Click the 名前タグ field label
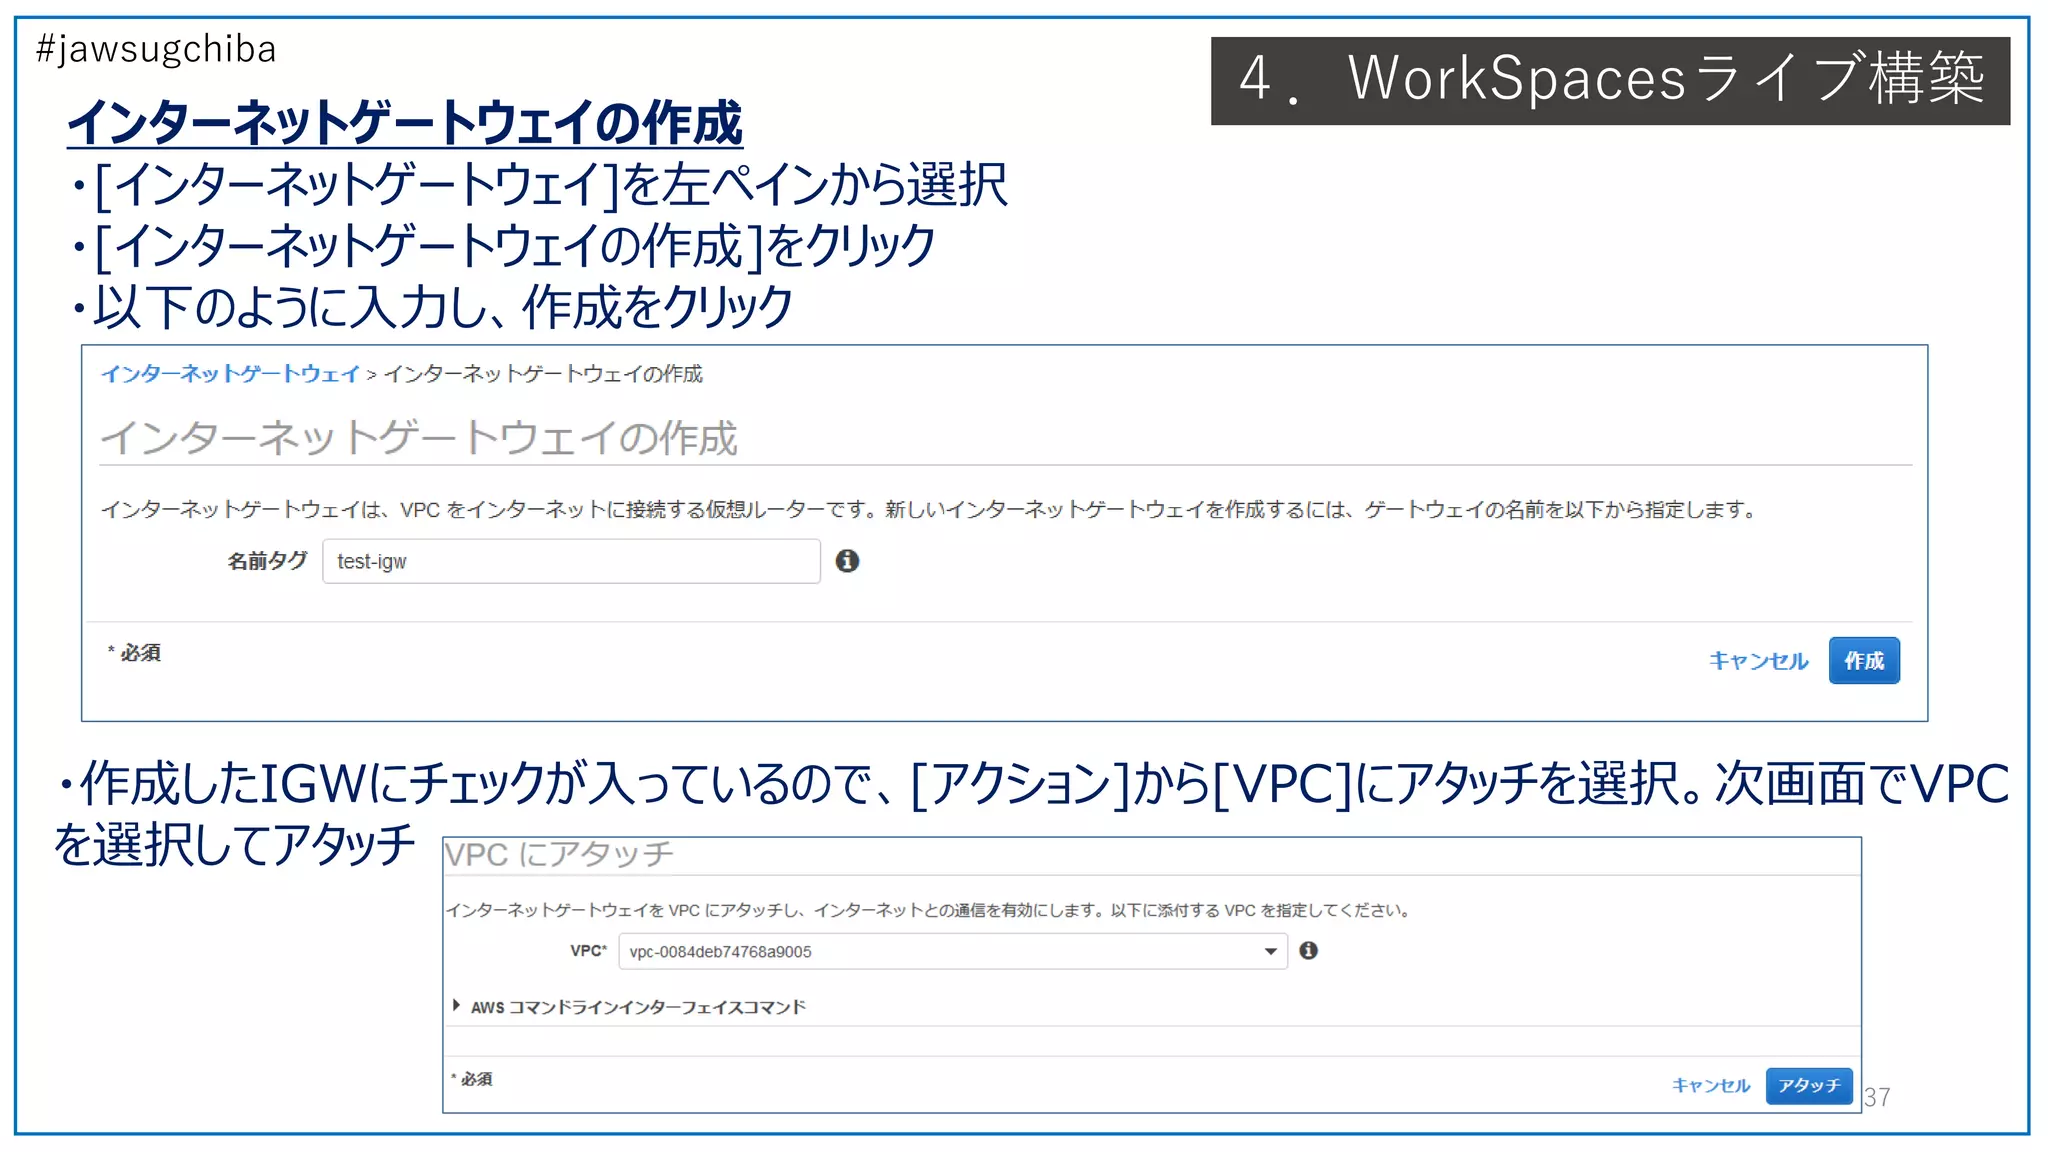The width and height of the screenshot is (2048, 1152). [267, 561]
